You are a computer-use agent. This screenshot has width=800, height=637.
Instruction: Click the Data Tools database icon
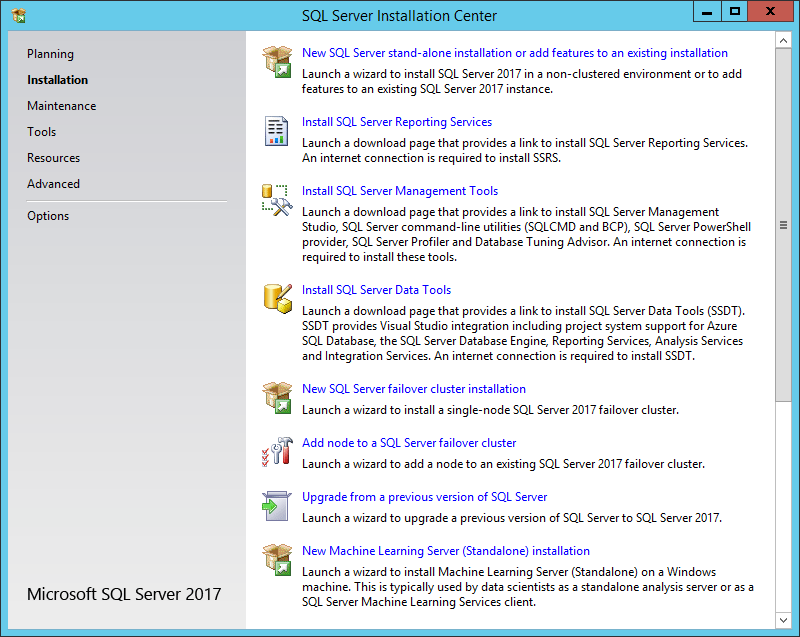[x=278, y=299]
